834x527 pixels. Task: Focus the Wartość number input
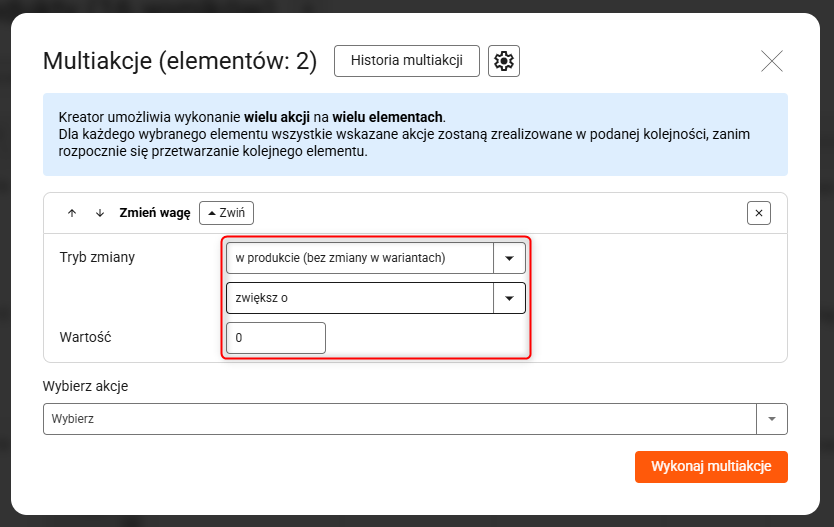click(276, 338)
